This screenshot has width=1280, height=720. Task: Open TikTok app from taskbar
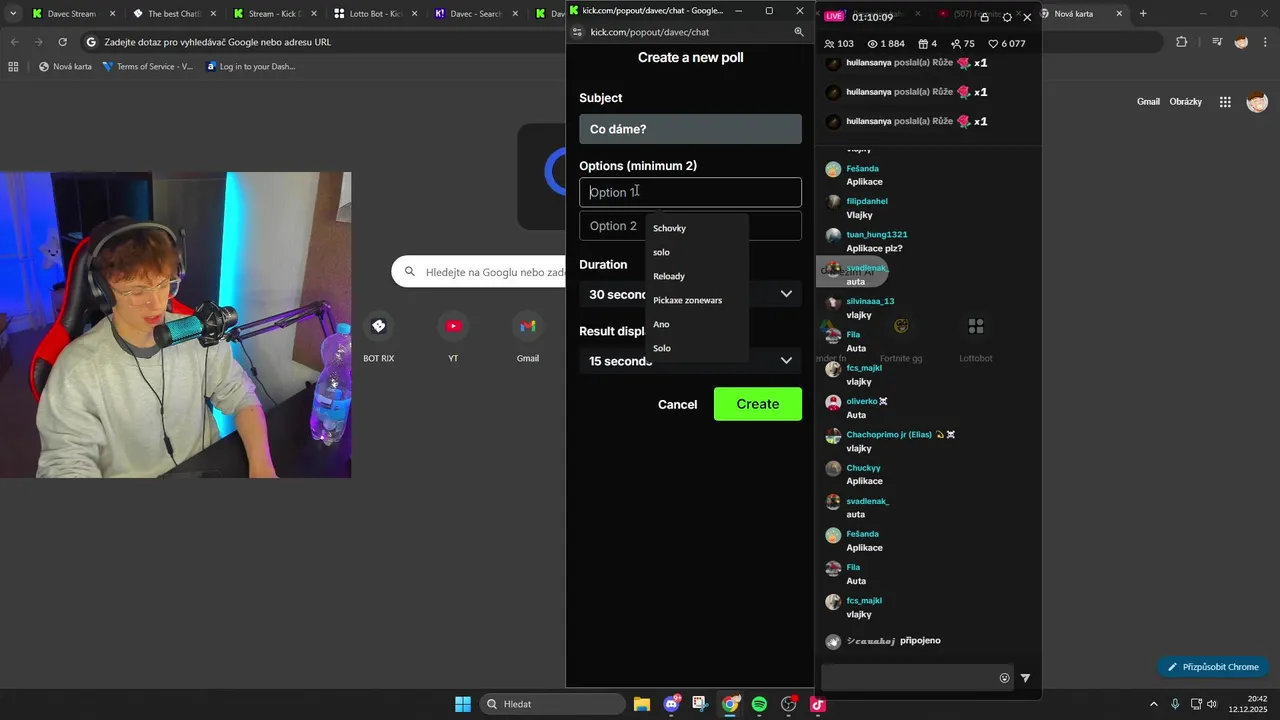tap(817, 704)
